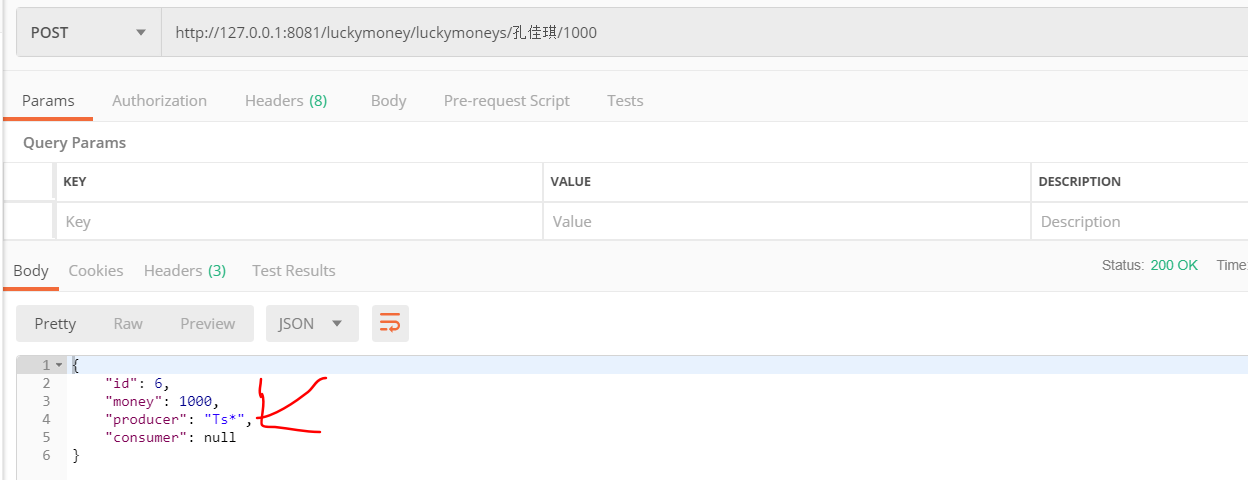Collapse JSON with line 1 fold arrow
The height and width of the screenshot is (480, 1248).
[x=59, y=365]
